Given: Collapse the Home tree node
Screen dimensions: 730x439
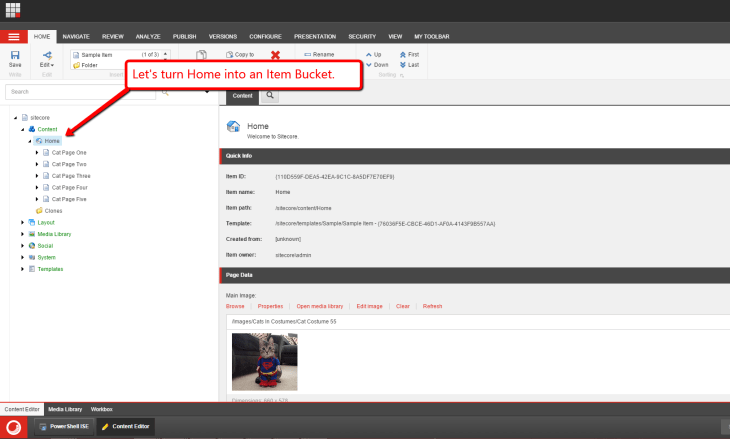Looking at the screenshot, I should point(30,141).
